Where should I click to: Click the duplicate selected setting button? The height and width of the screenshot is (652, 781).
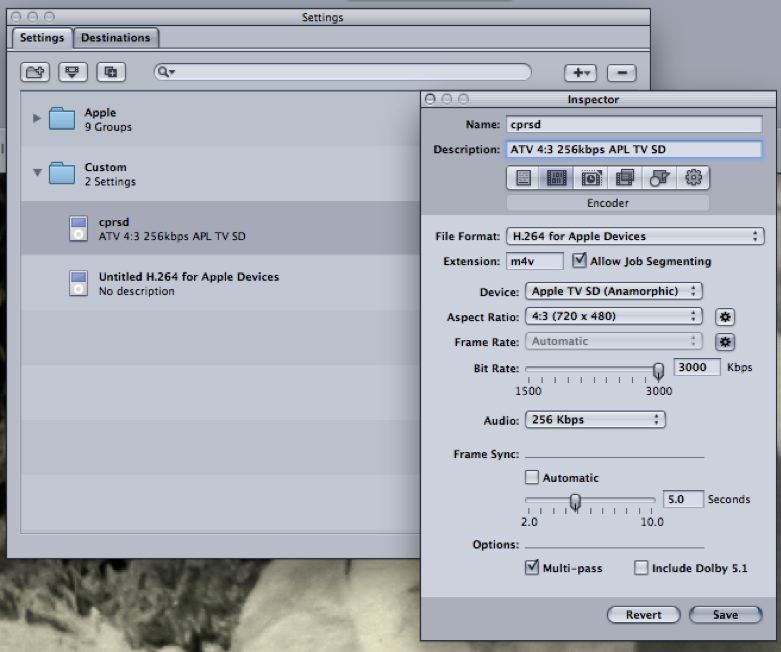tap(111, 72)
